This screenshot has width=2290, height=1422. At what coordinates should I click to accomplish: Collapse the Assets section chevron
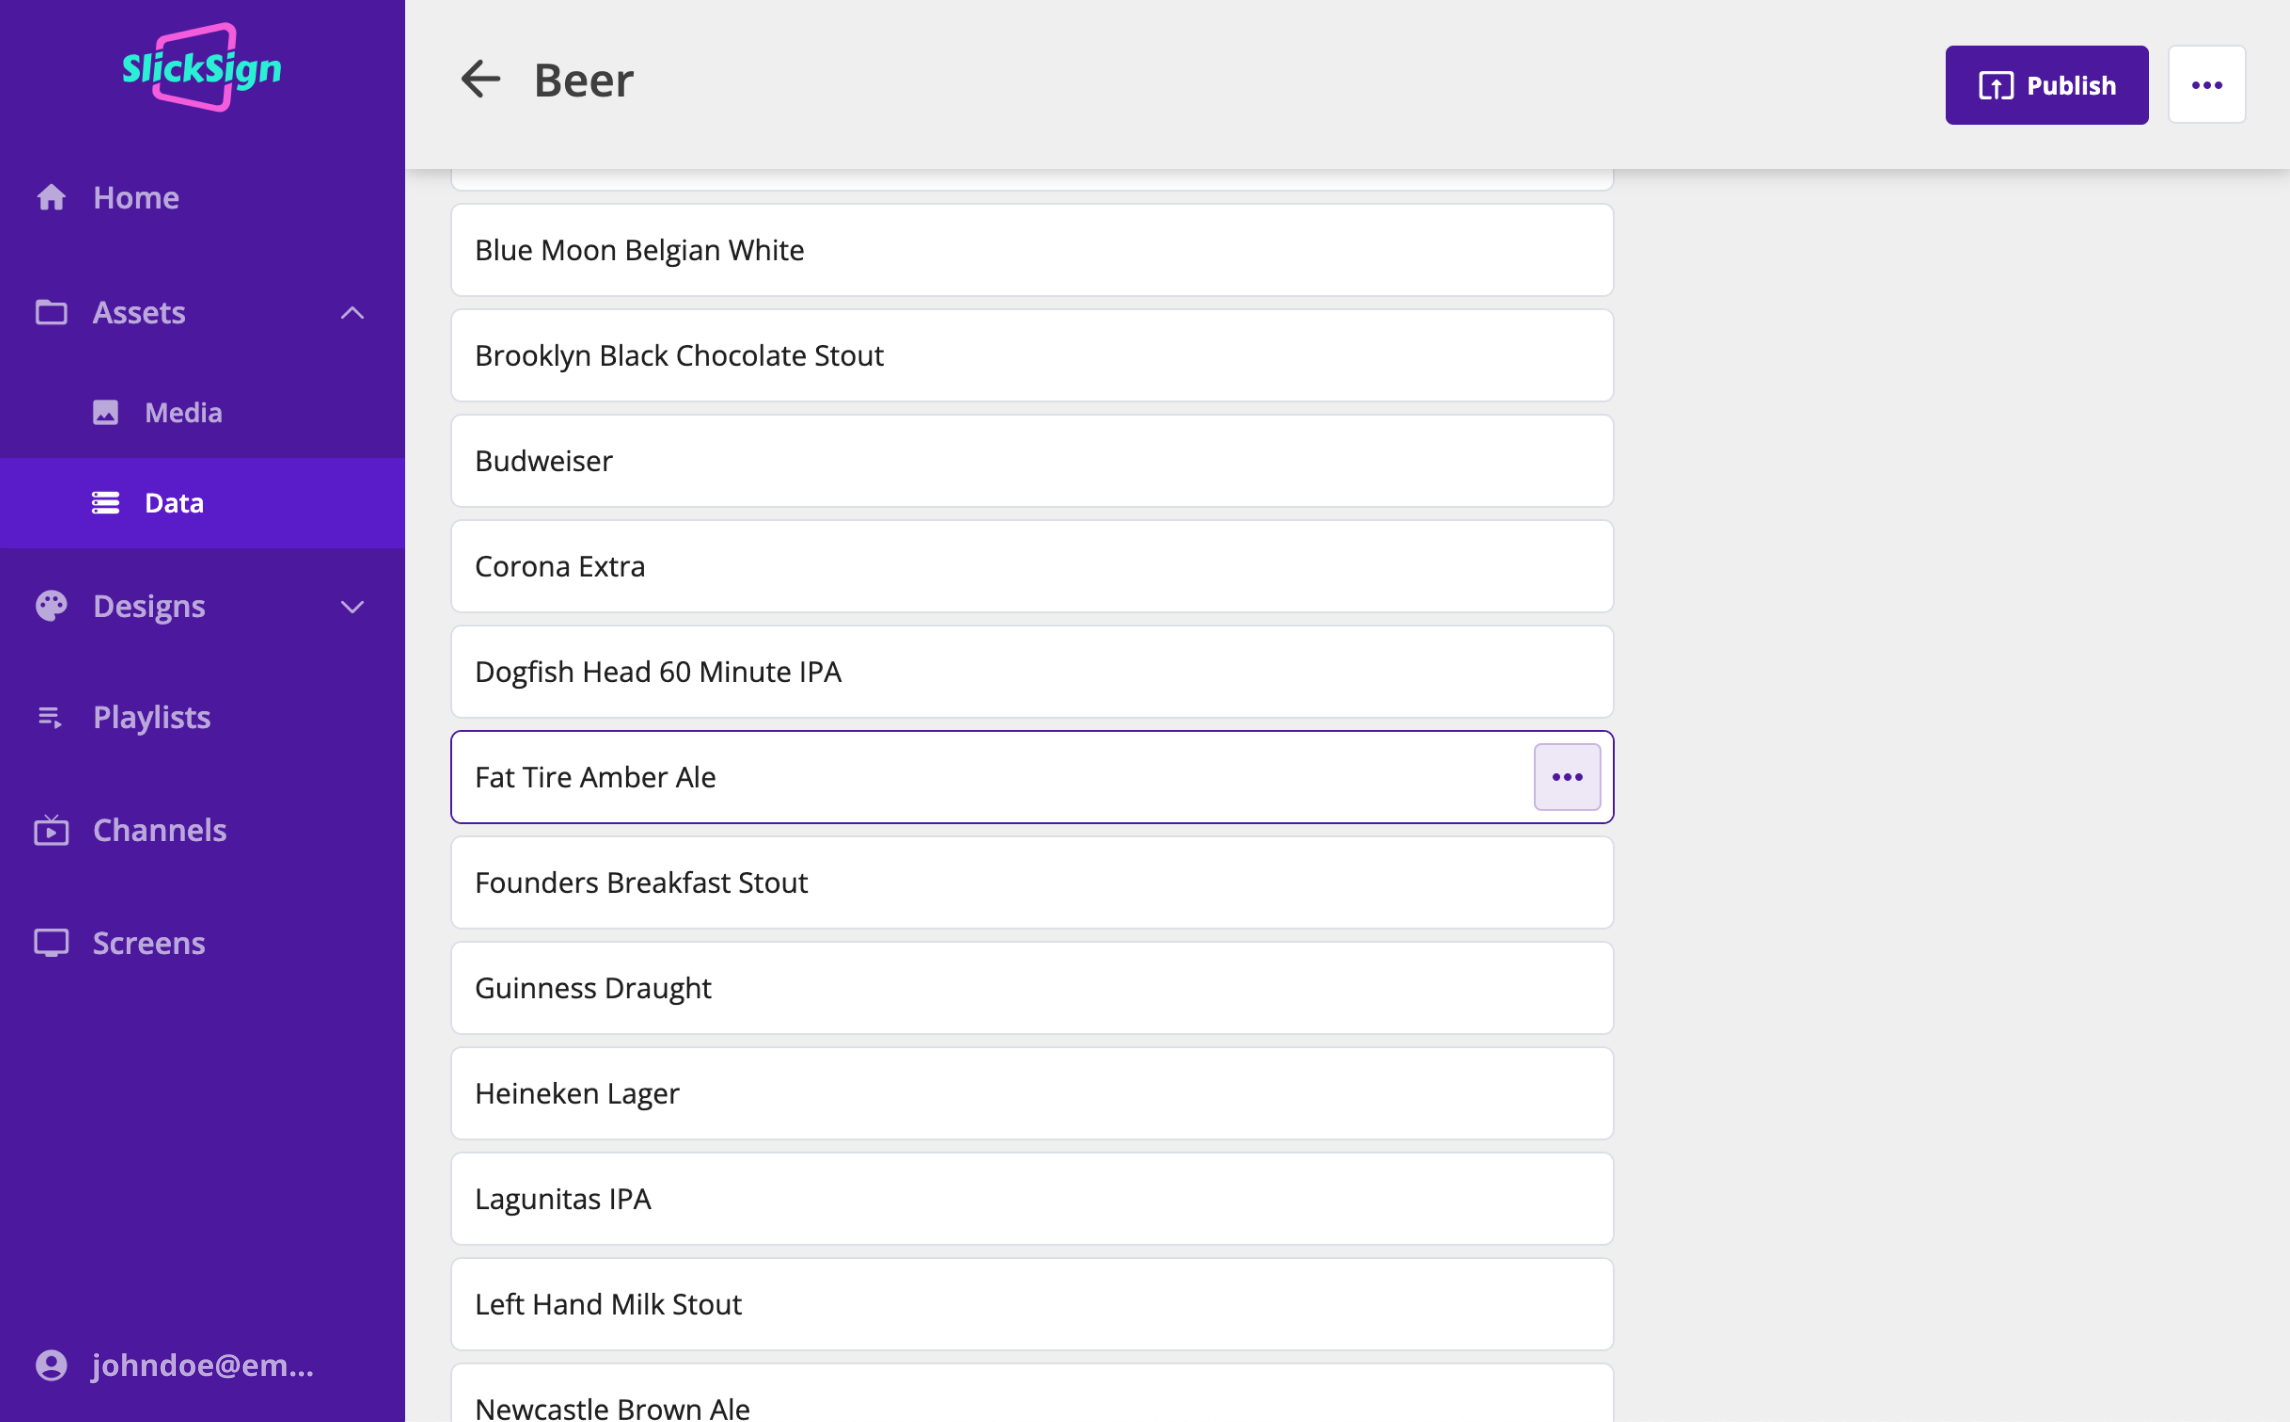[x=352, y=313]
